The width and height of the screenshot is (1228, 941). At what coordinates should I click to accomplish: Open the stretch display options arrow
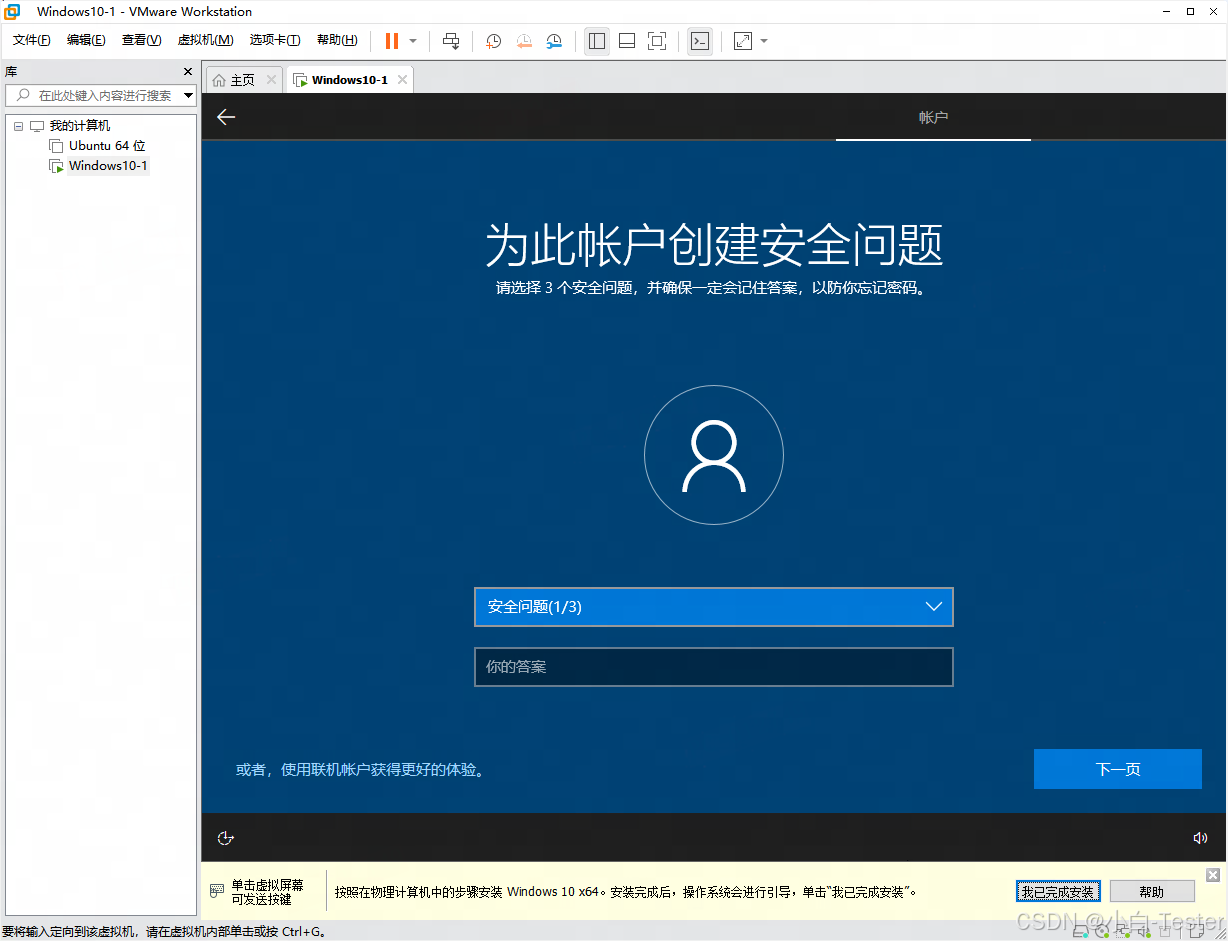click(x=764, y=41)
